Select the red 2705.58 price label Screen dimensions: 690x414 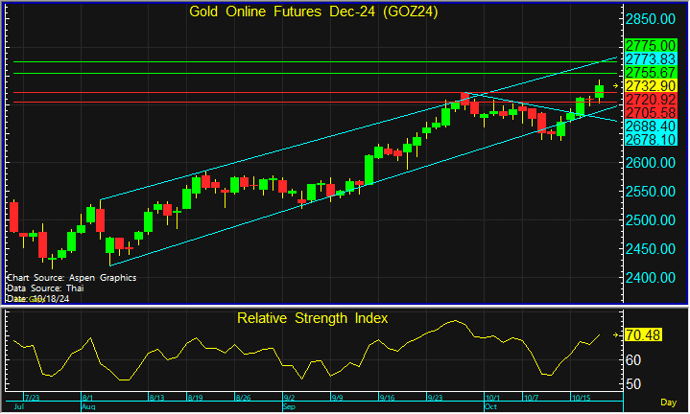pos(651,113)
